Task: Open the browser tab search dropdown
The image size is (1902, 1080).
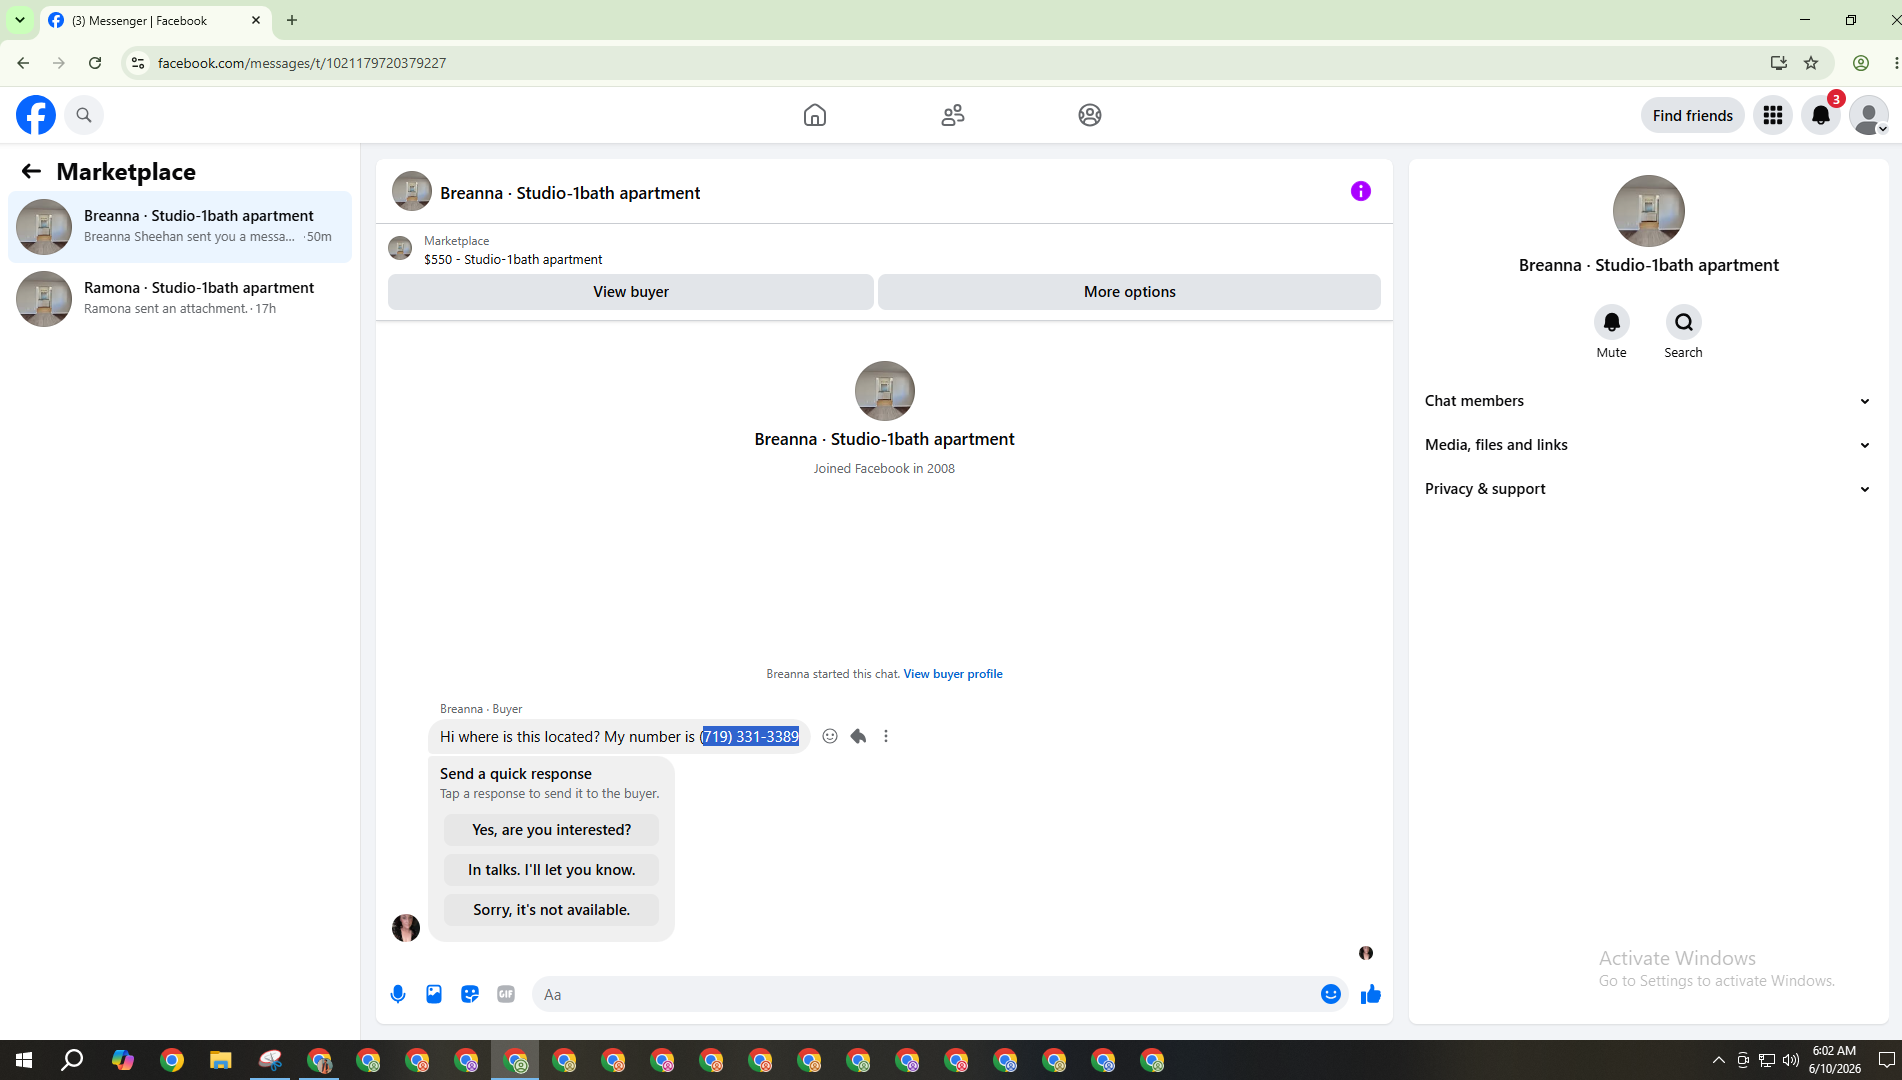Action: (20, 20)
